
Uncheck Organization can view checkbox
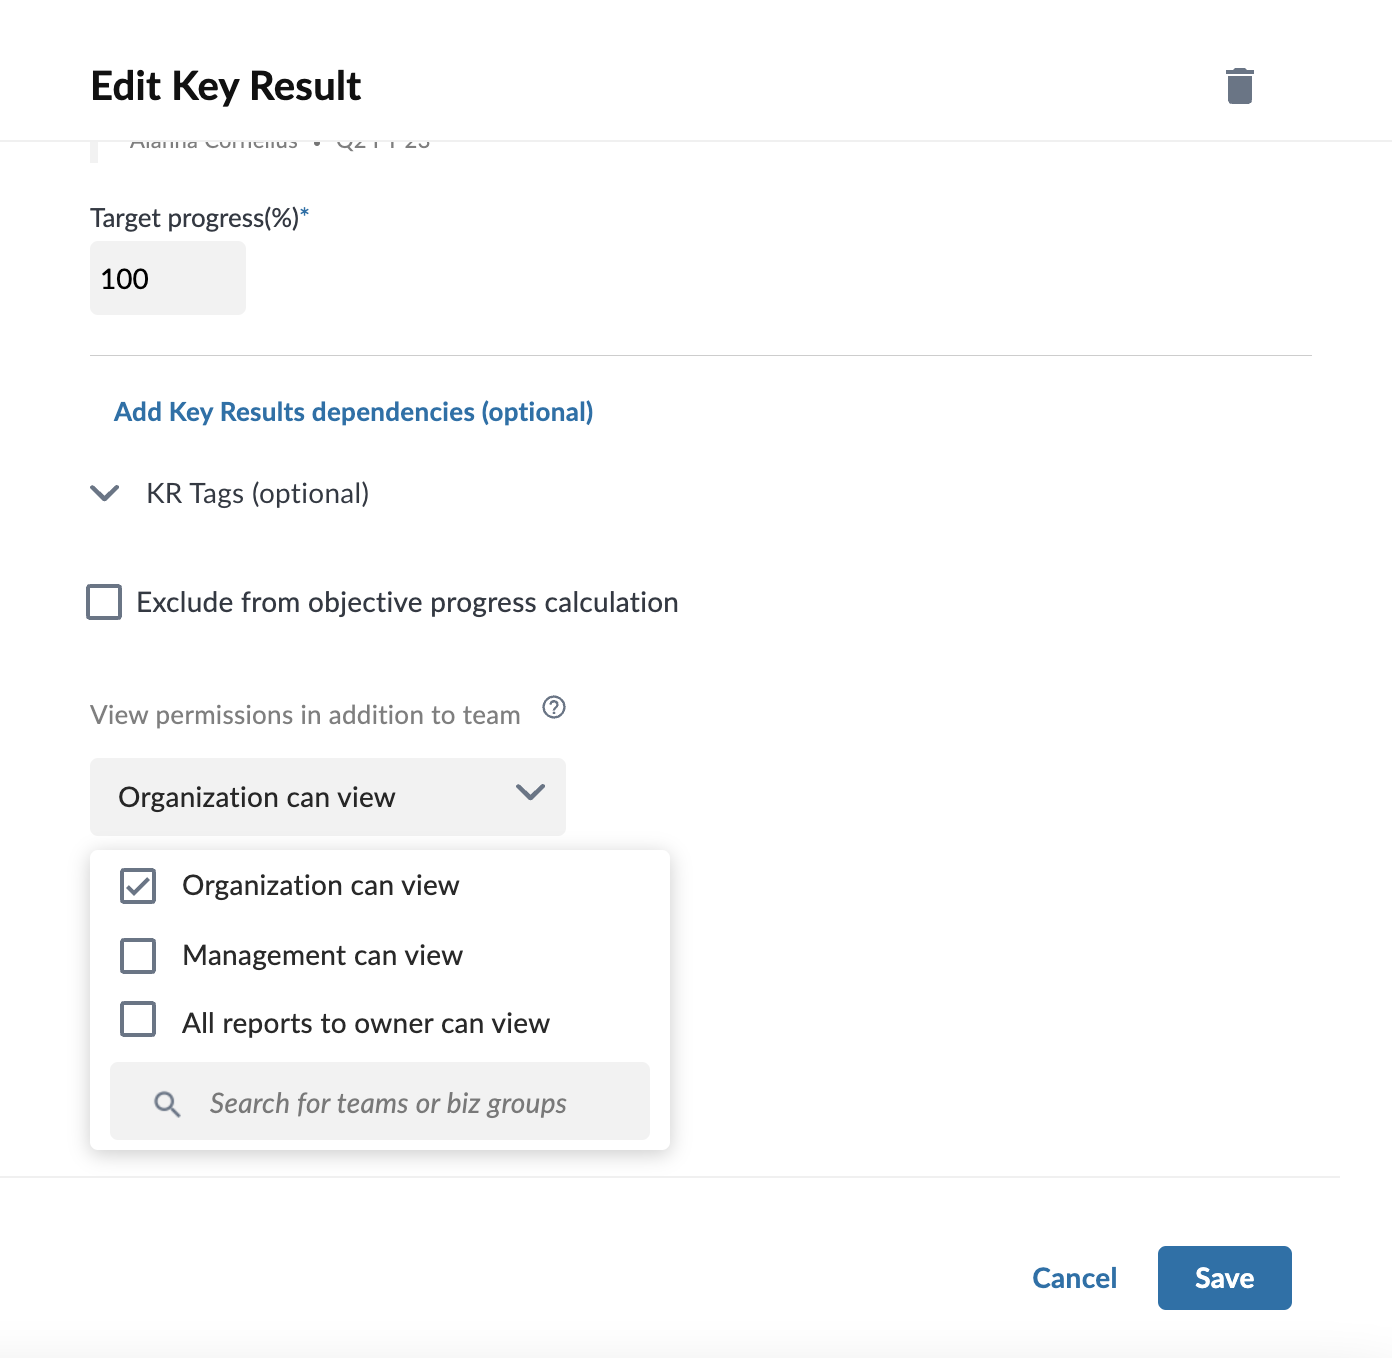(x=138, y=886)
